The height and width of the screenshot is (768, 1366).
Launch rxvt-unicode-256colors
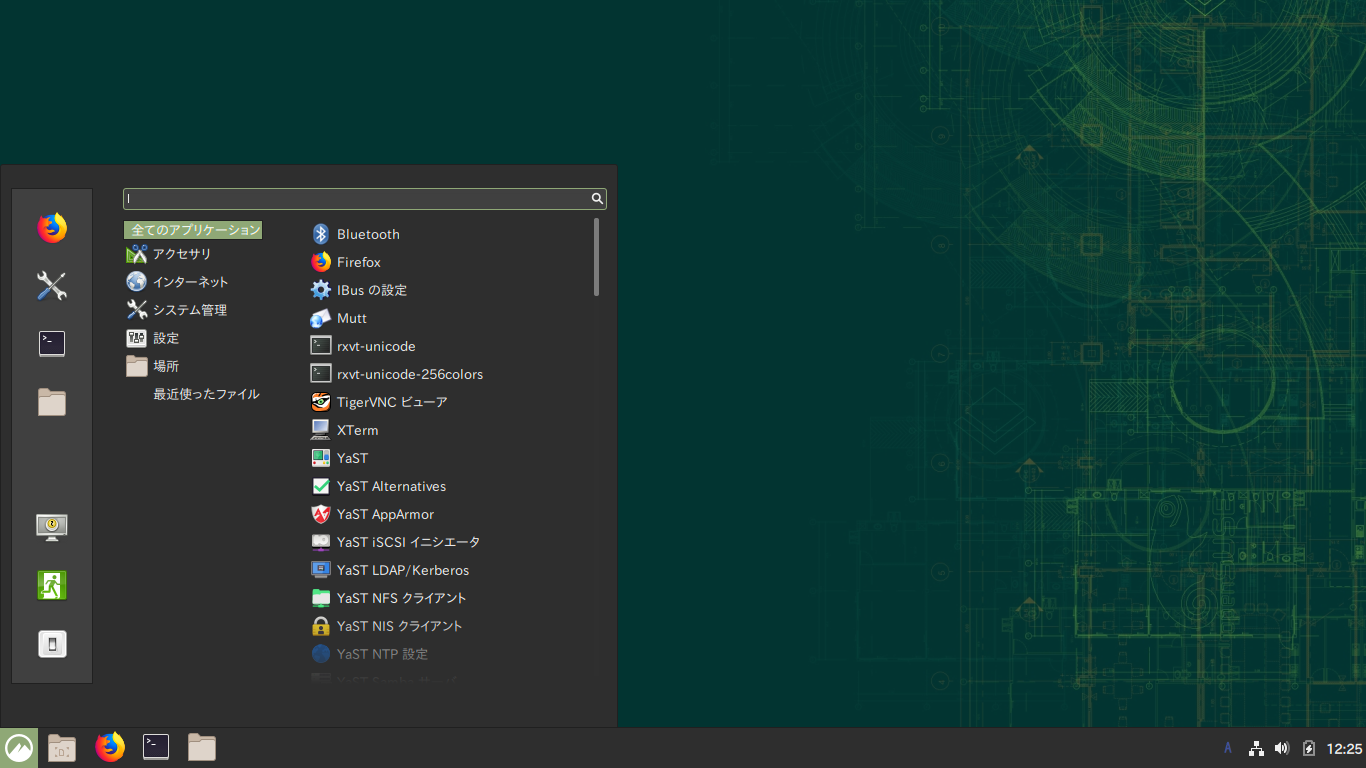(x=397, y=374)
